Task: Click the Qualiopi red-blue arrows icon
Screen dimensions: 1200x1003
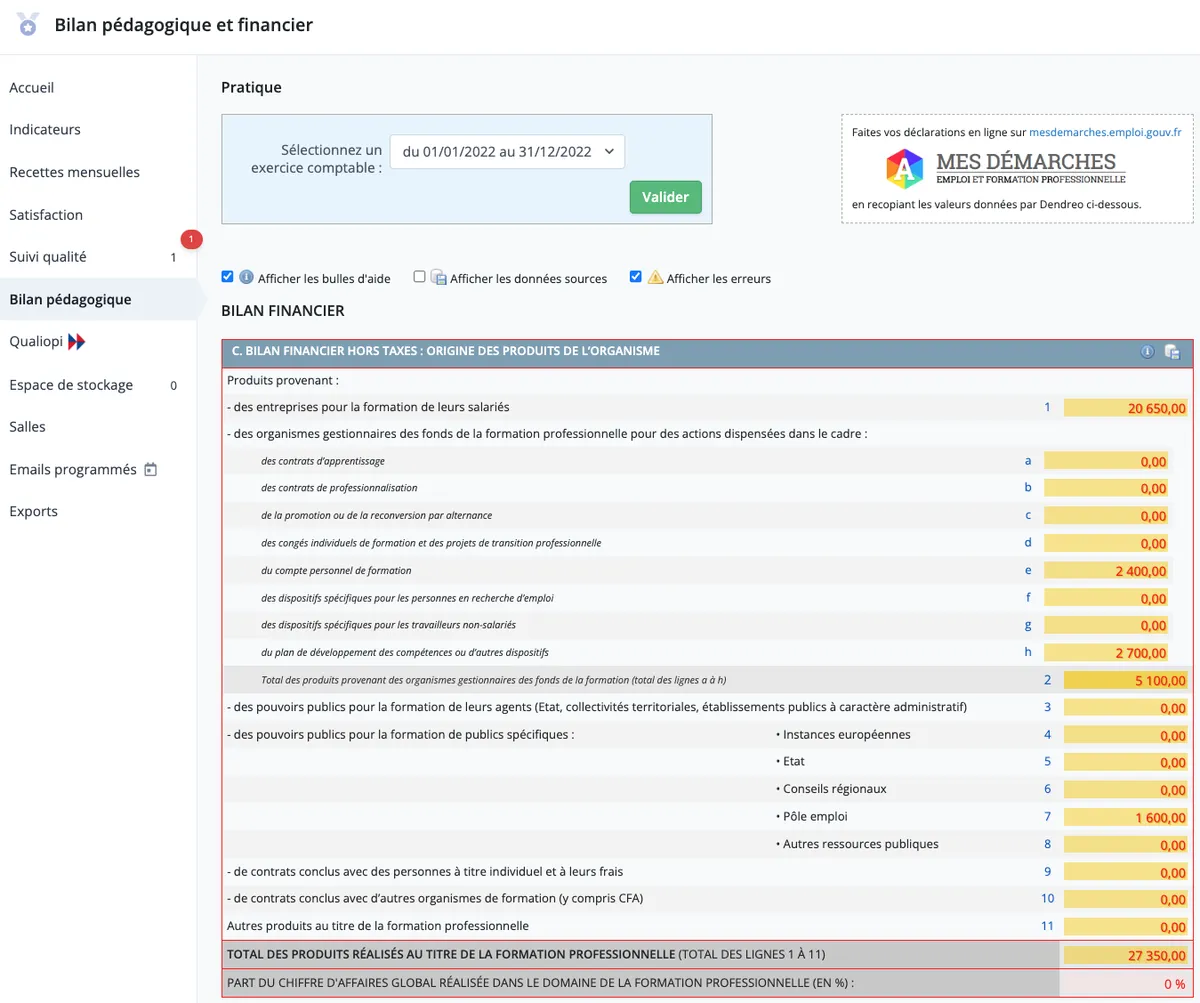Action: point(77,342)
